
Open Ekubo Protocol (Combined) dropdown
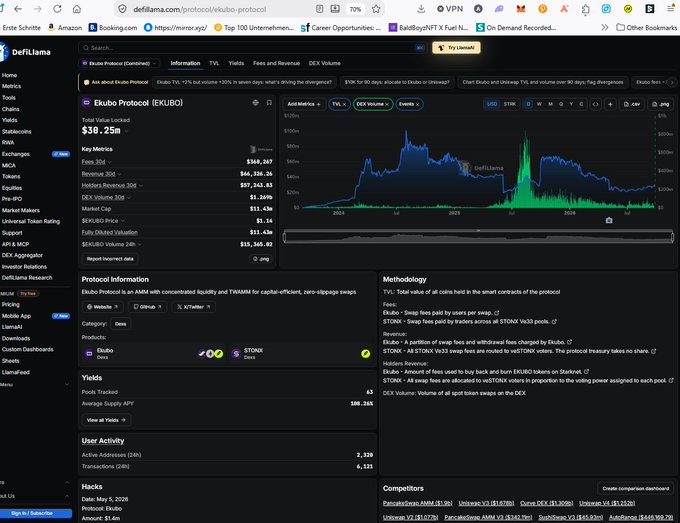(x=119, y=63)
